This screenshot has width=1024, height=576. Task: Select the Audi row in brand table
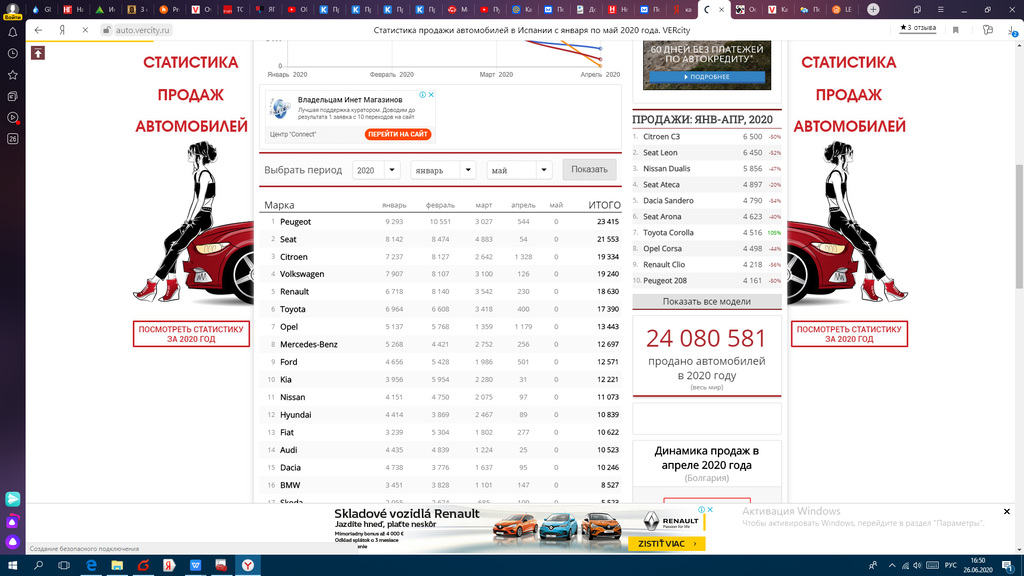point(440,450)
